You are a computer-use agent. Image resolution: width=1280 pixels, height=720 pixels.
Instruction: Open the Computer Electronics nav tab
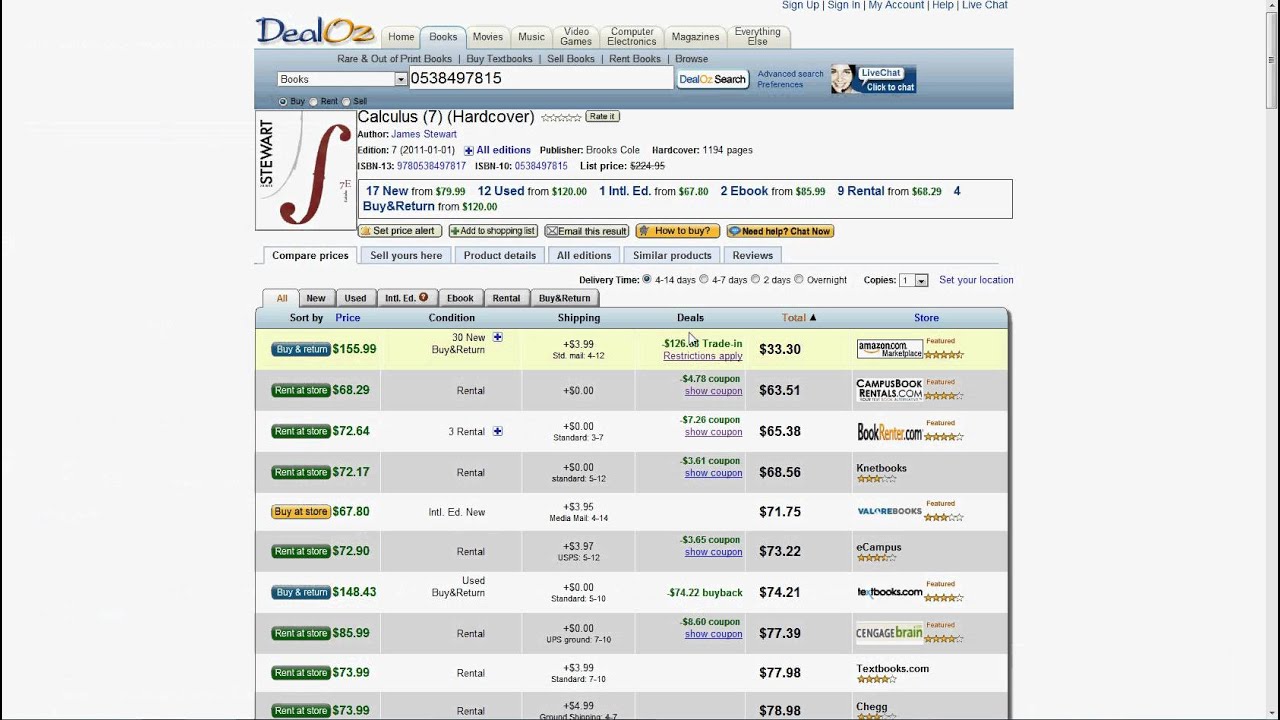tap(632, 37)
